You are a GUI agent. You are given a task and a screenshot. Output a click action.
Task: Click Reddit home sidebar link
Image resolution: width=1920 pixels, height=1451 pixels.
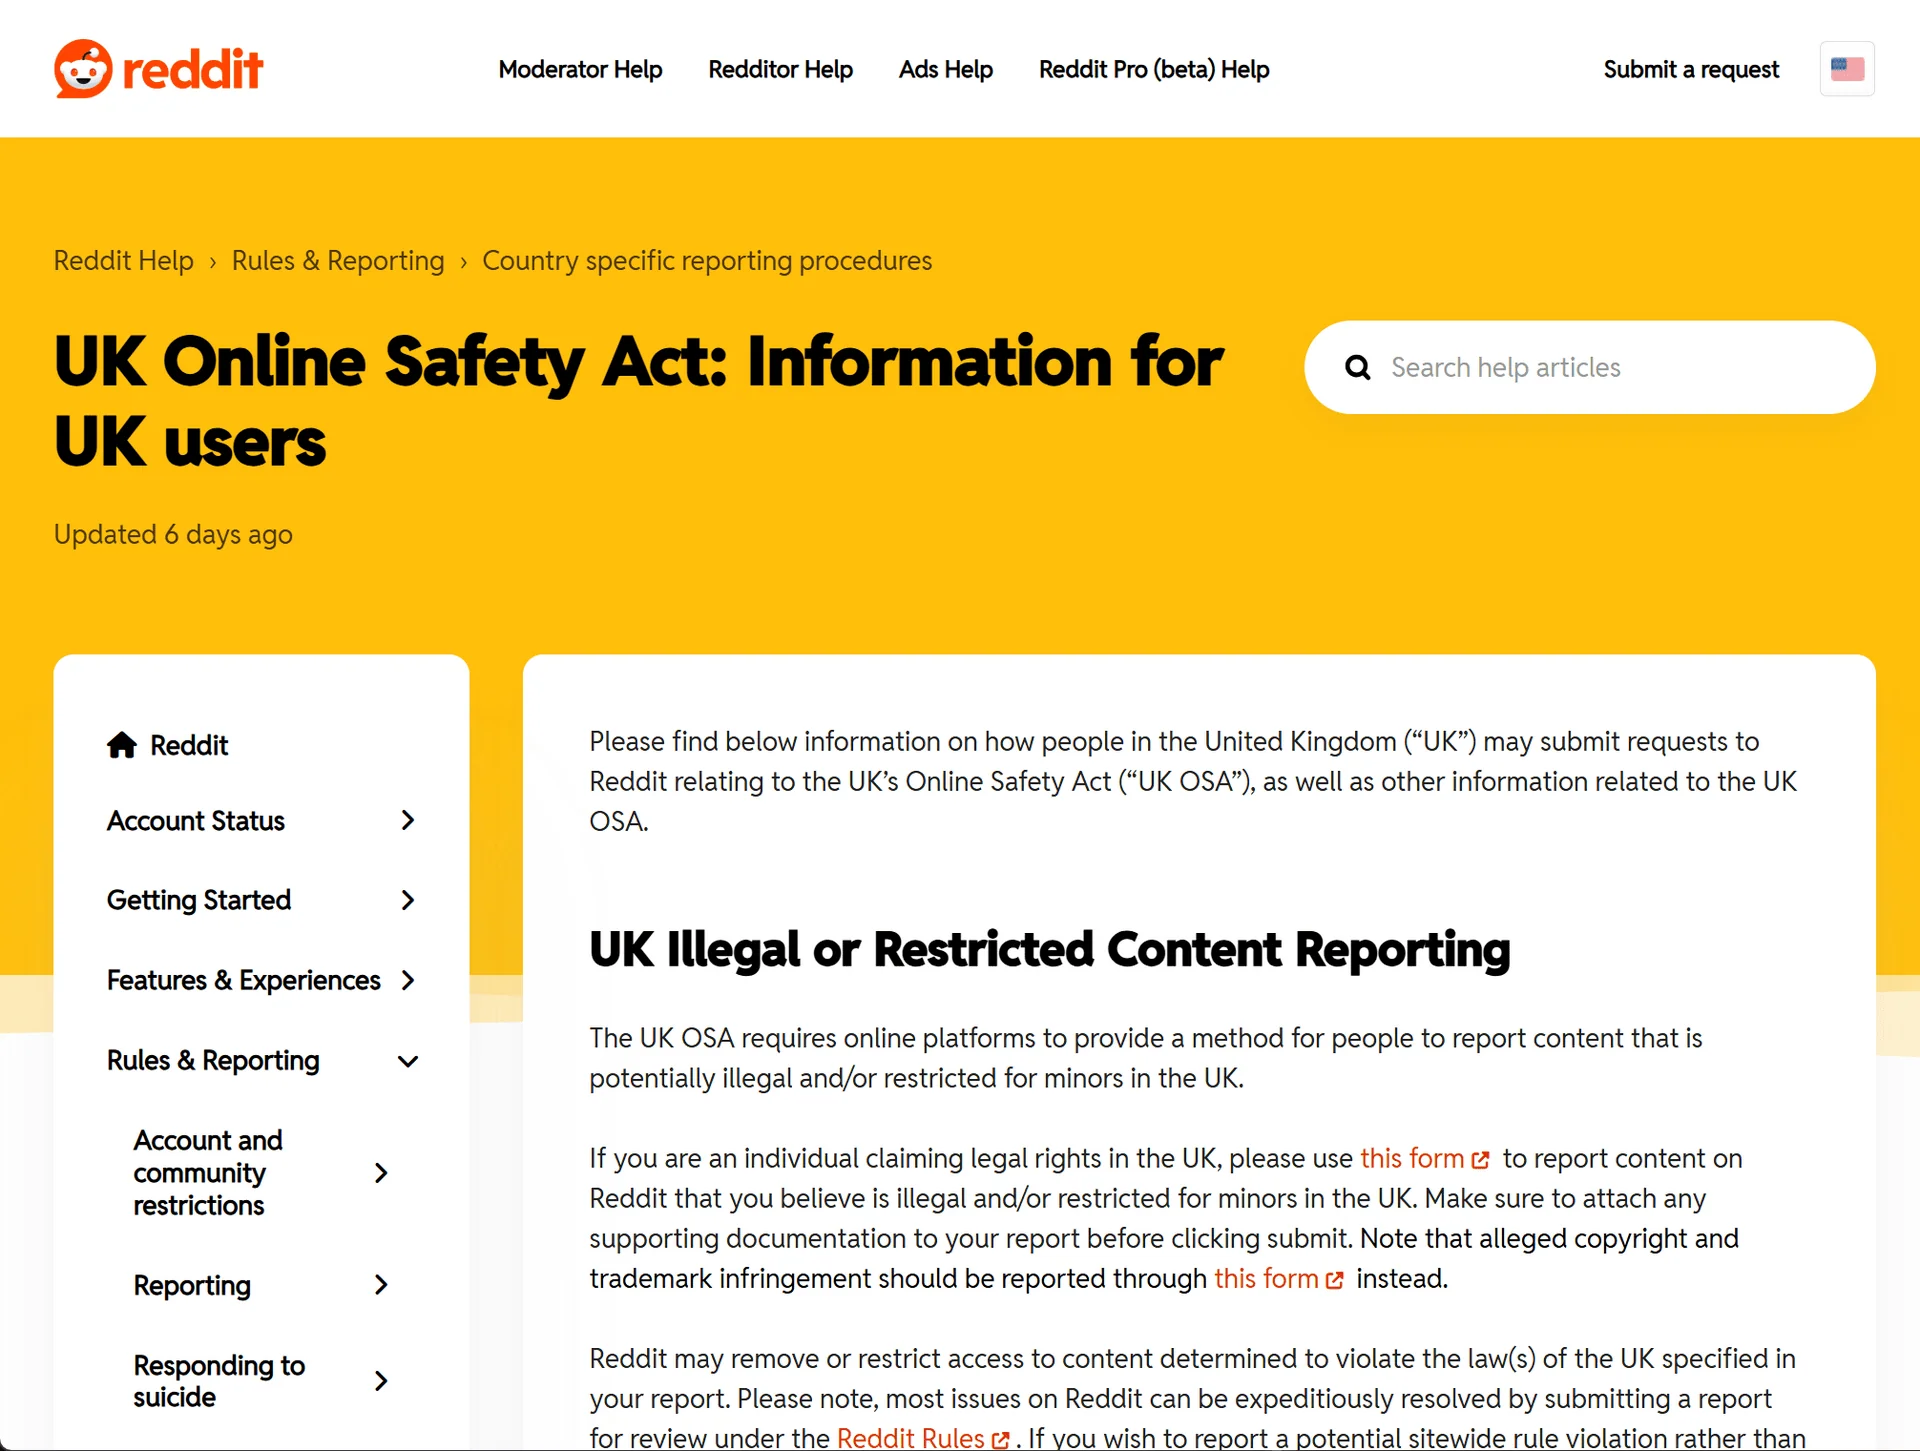click(x=188, y=745)
